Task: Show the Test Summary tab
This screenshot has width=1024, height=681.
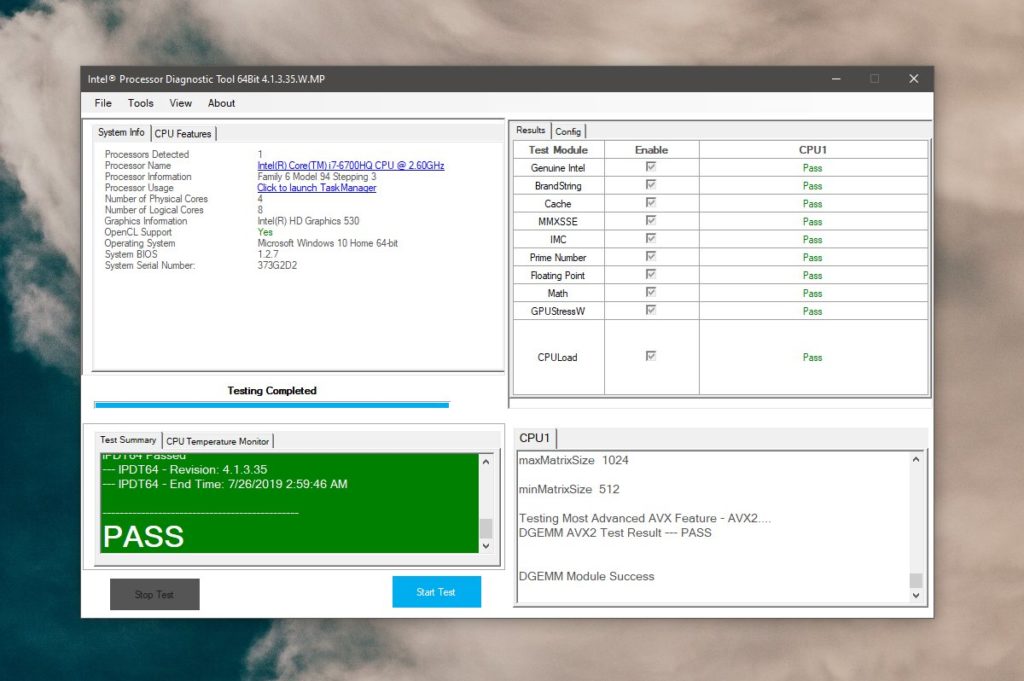Action: point(127,440)
